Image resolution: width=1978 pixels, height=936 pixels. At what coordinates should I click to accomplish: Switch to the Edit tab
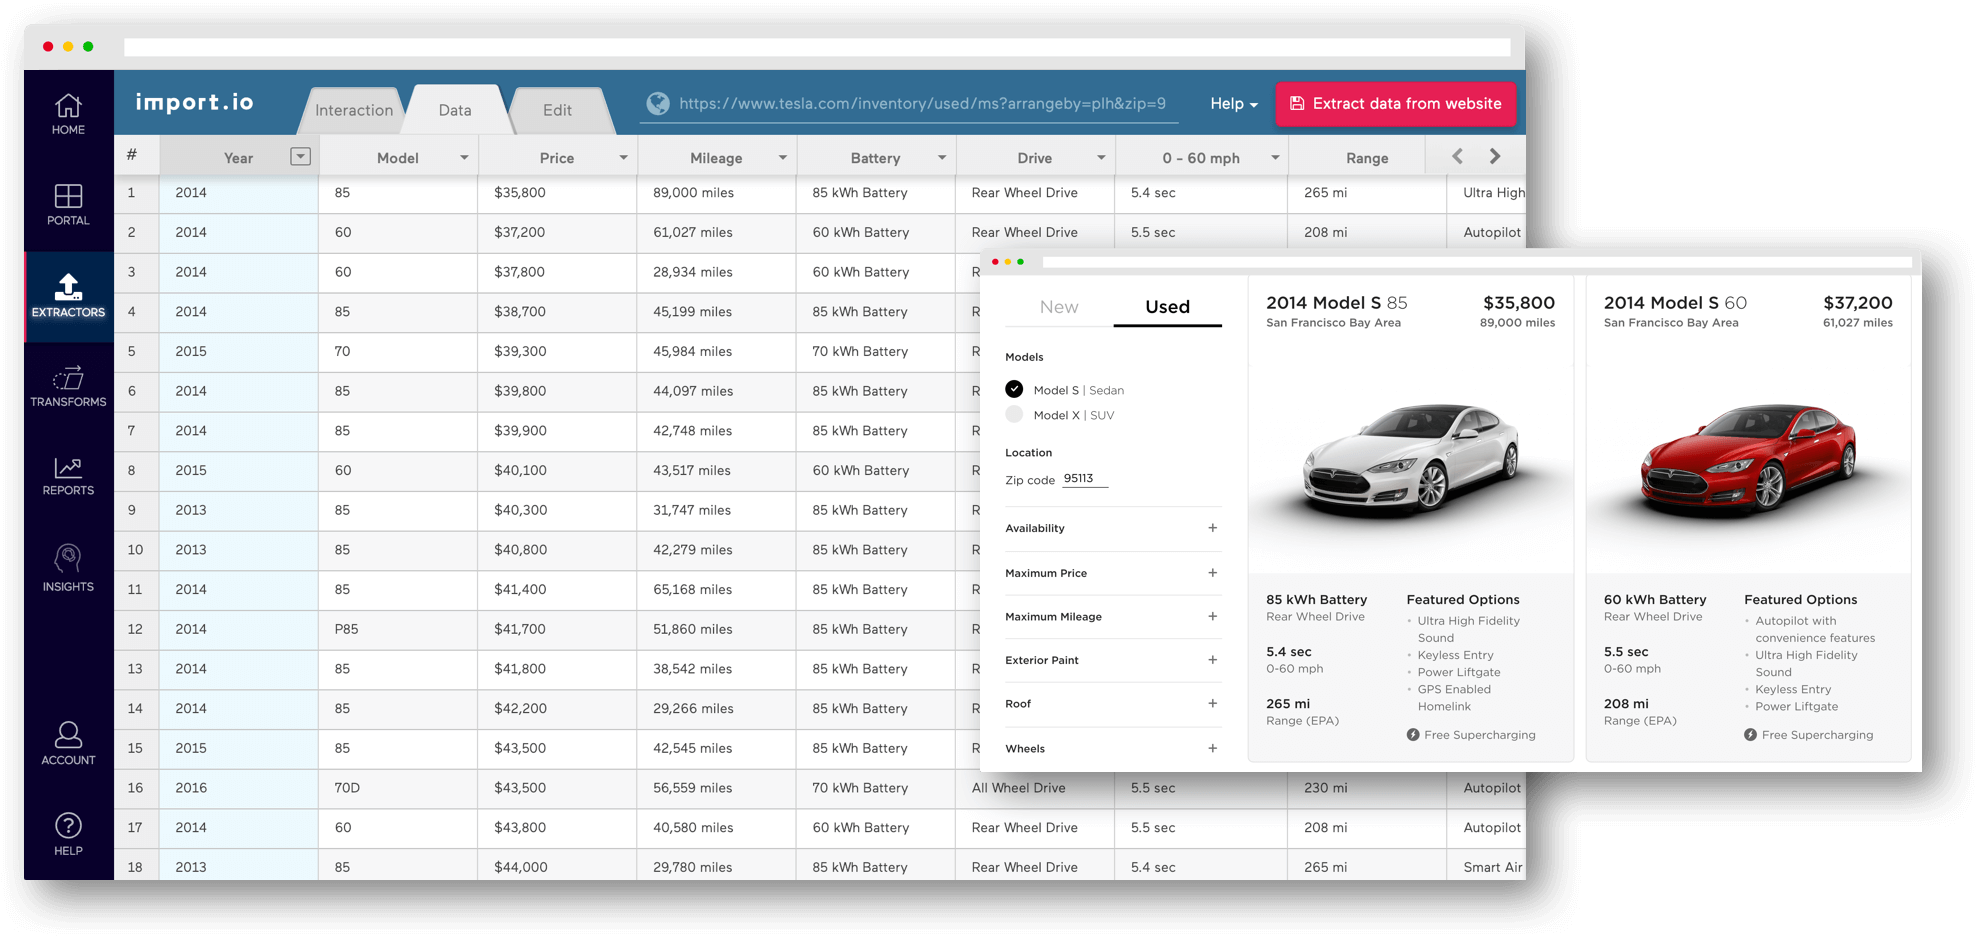(557, 110)
